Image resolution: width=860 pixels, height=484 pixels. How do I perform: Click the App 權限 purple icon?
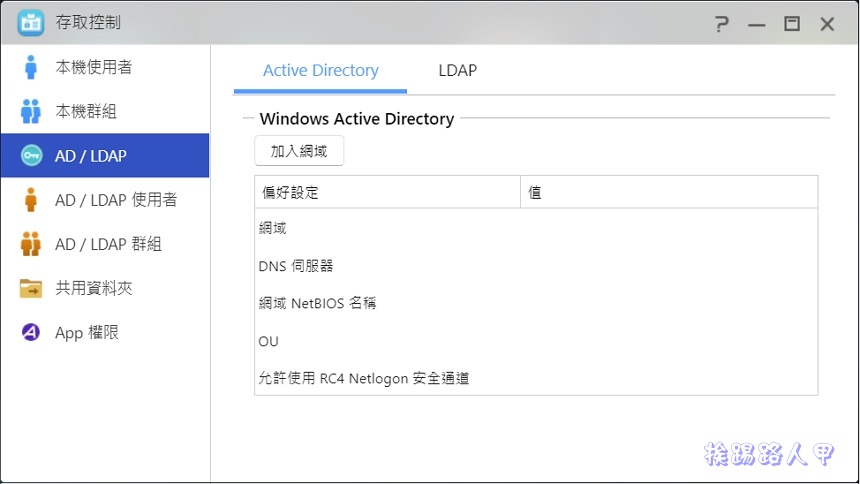click(31, 332)
